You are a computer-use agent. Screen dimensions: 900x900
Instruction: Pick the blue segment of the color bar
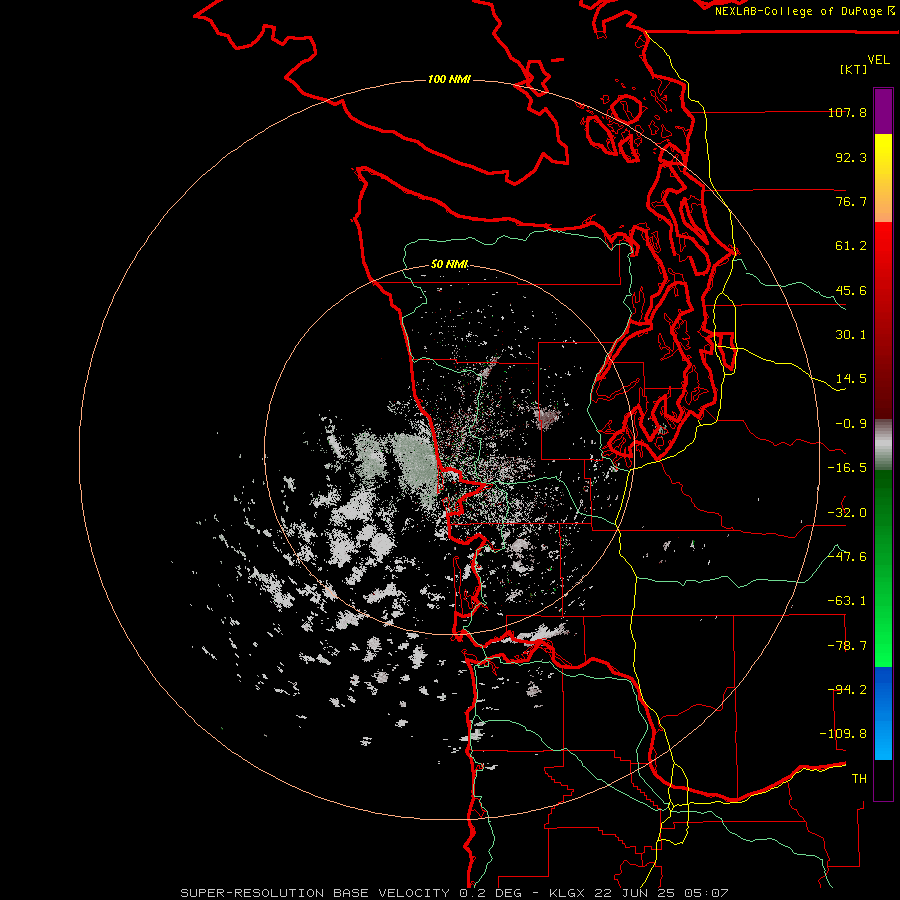pos(883,713)
